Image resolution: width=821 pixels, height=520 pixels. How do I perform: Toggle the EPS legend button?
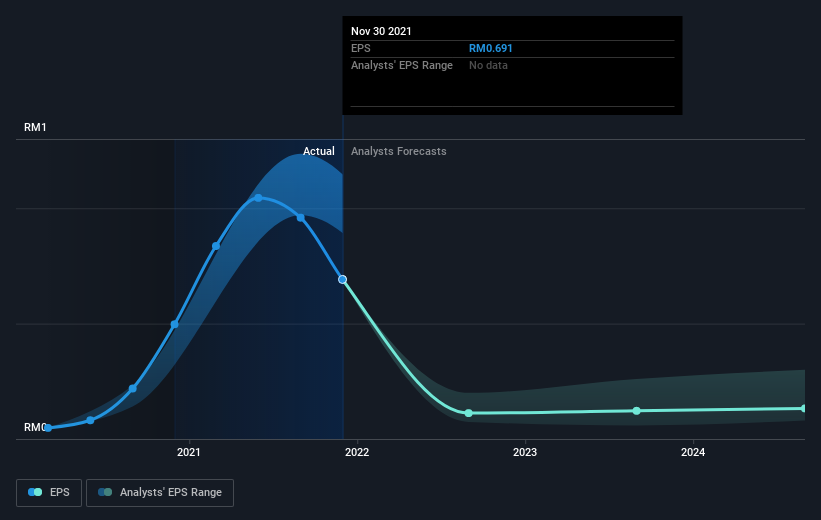click(49, 493)
